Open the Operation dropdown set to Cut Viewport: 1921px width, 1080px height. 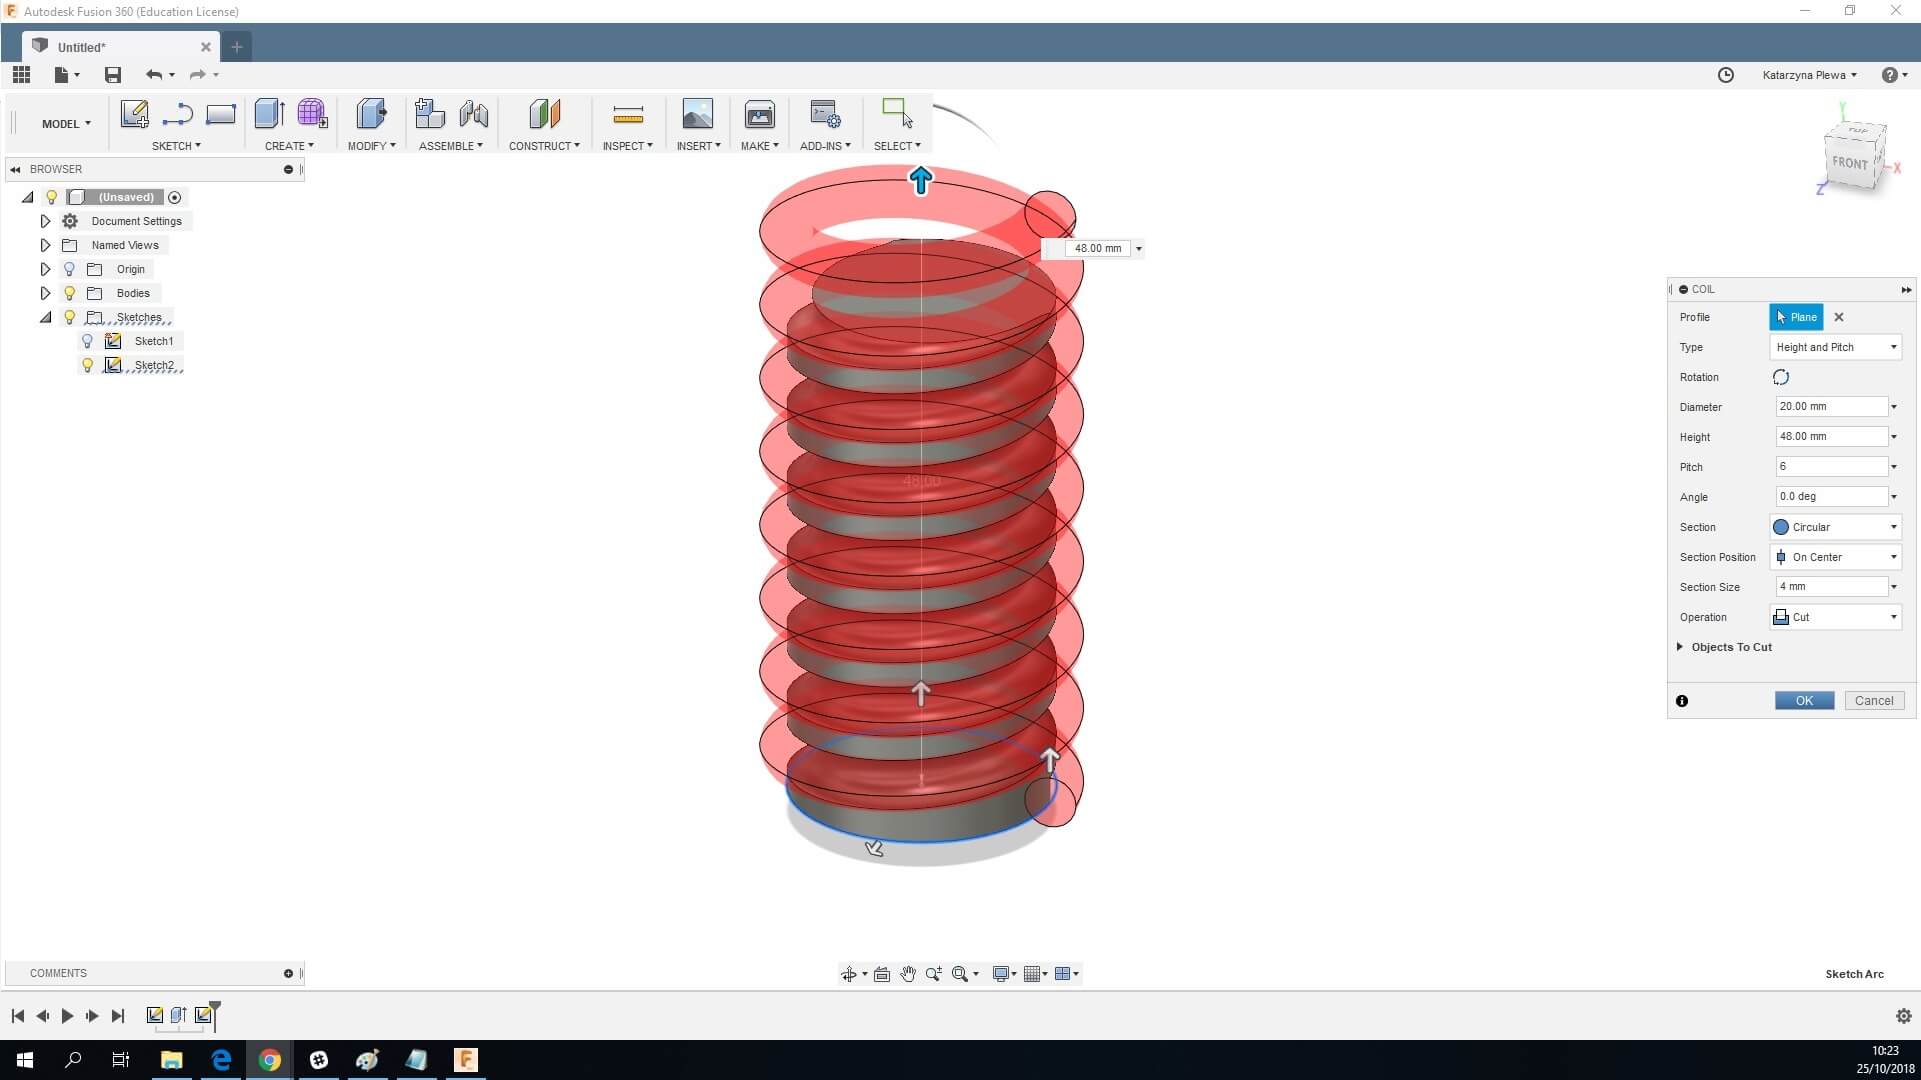click(1835, 617)
